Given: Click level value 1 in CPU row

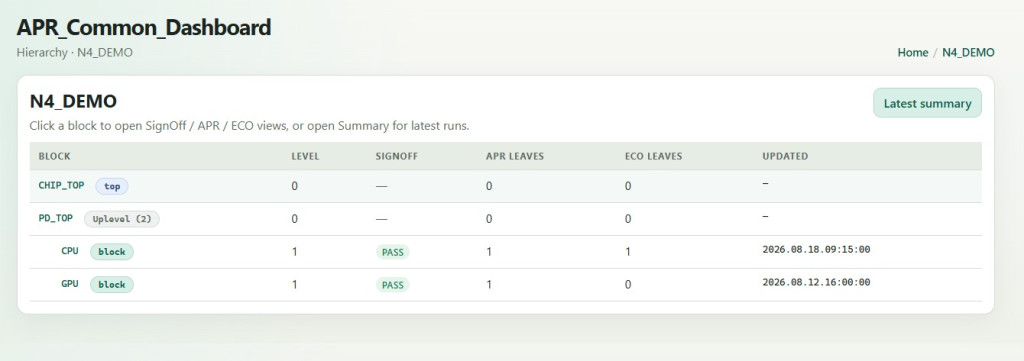Looking at the screenshot, I should 295,251.
